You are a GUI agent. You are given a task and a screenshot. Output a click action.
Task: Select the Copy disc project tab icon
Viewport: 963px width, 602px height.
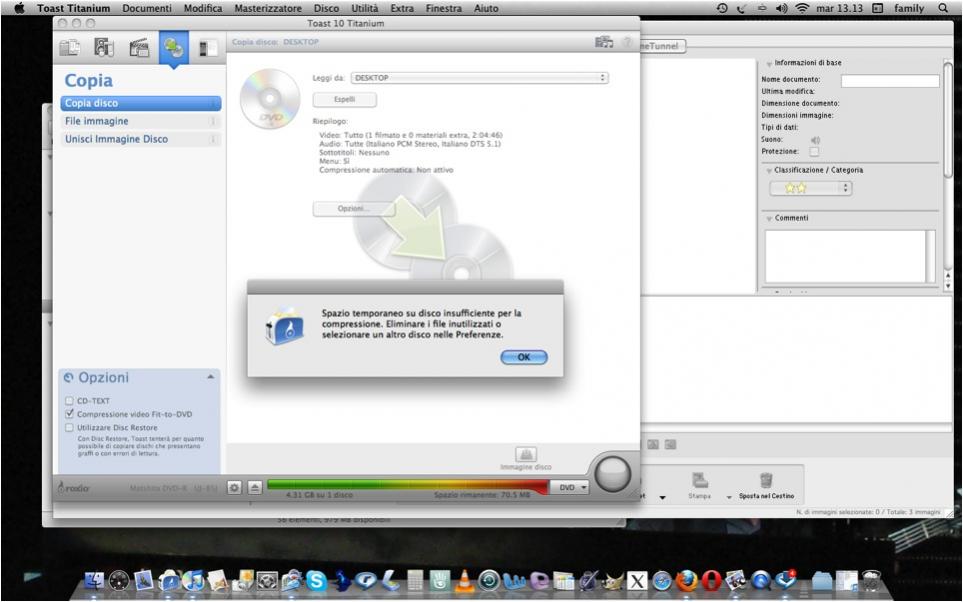(x=174, y=47)
